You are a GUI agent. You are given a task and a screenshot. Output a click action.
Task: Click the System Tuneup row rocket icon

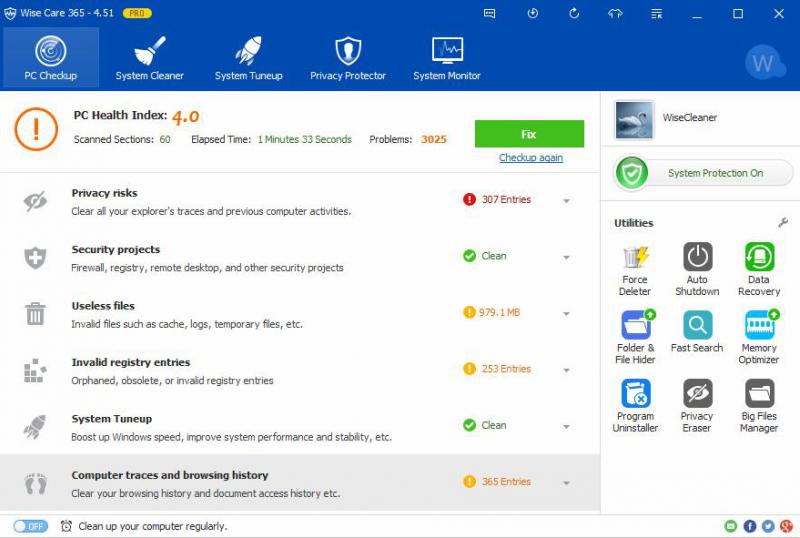[35, 427]
